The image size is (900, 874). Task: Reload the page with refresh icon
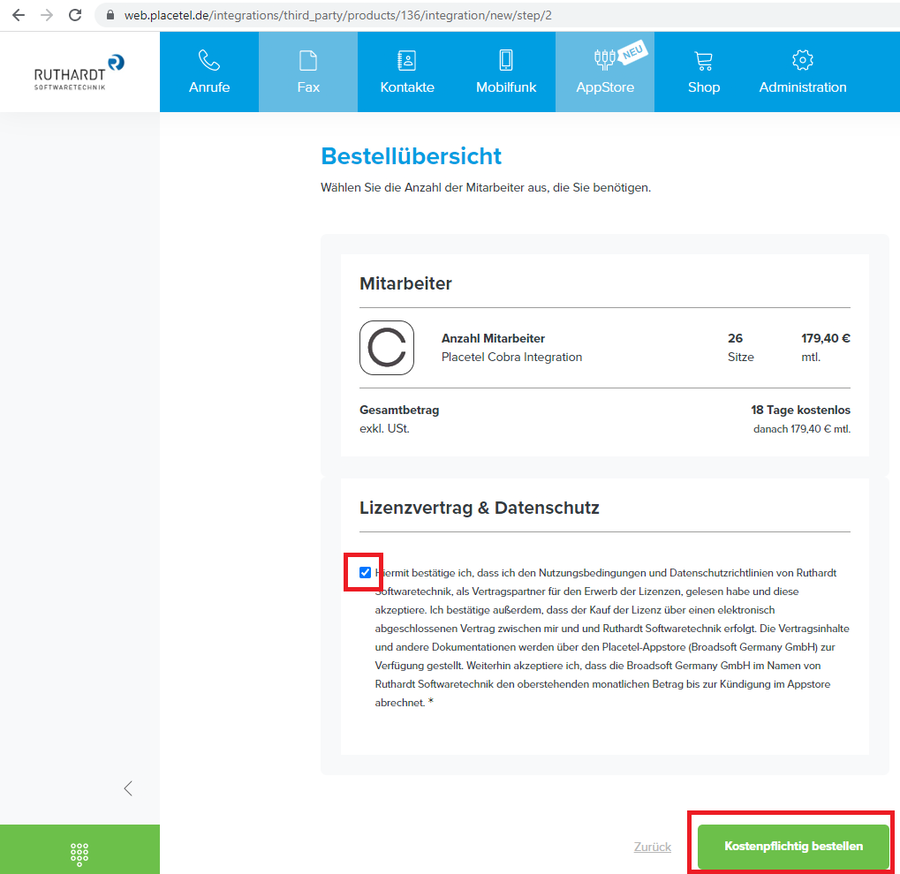[75, 15]
